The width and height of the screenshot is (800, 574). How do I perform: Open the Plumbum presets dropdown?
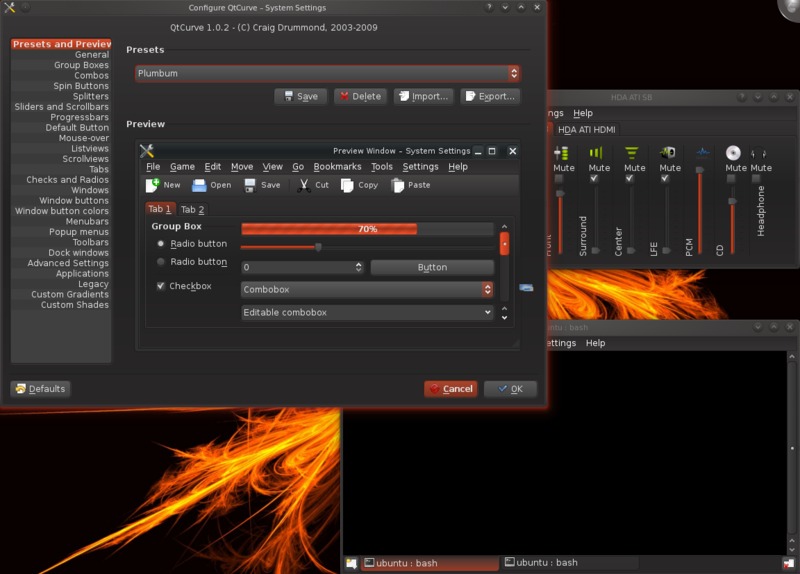pyautogui.click(x=328, y=73)
